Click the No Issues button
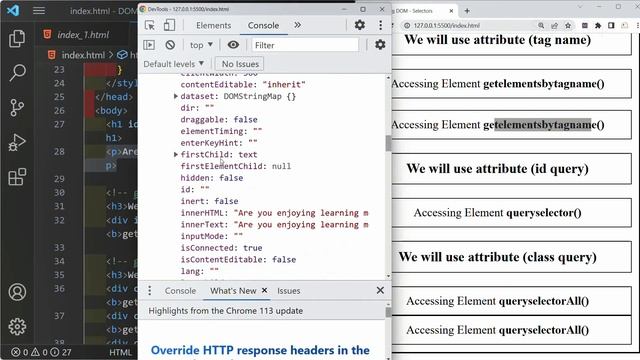This screenshot has height=360, width=640. tap(240, 64)
